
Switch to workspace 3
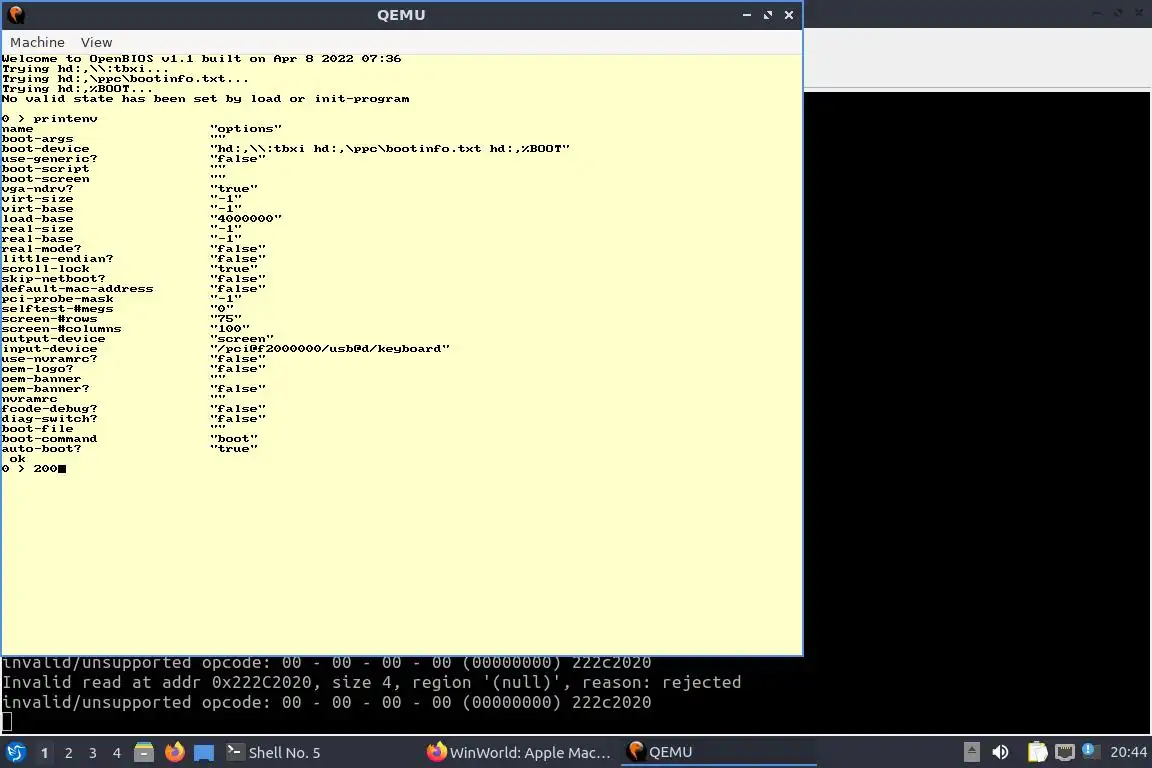click(x=93, y=753)
